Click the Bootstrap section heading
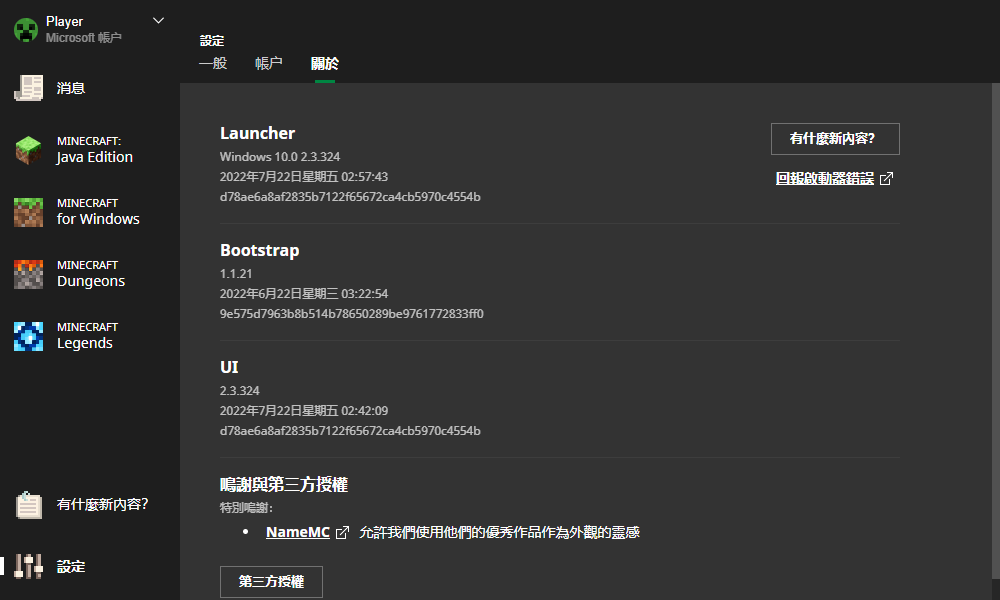This screenshot has width=1000, height=600. (x=260, y=251)
